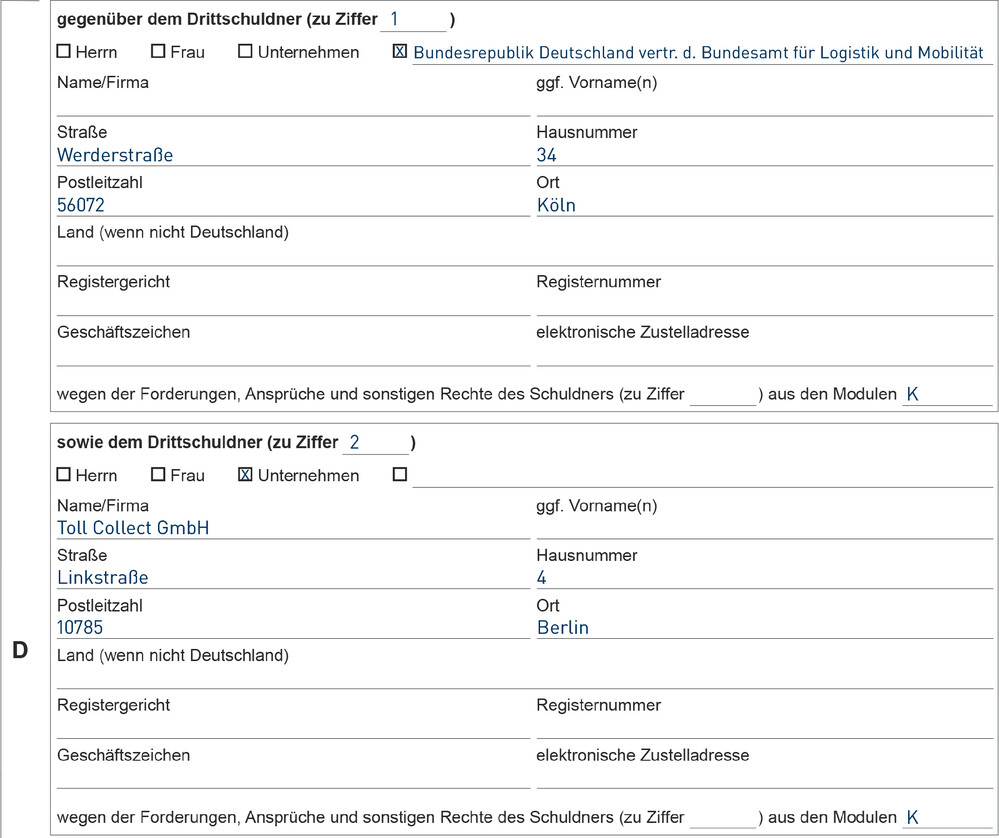Uncheck the Bundesrepublik Deutschland checkbox
999x838 pixels.
coord(400,52)
